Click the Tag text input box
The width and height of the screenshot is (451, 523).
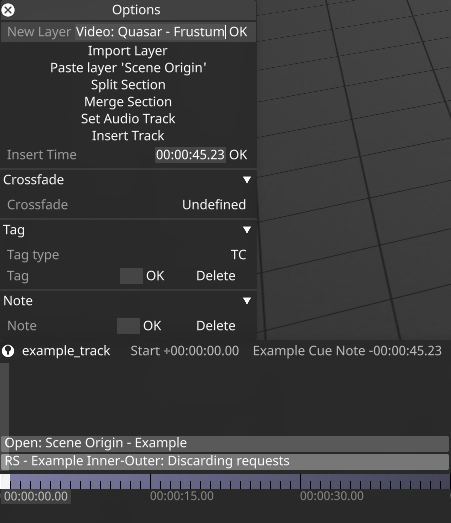pyautogui.click(x=131, y=276)
